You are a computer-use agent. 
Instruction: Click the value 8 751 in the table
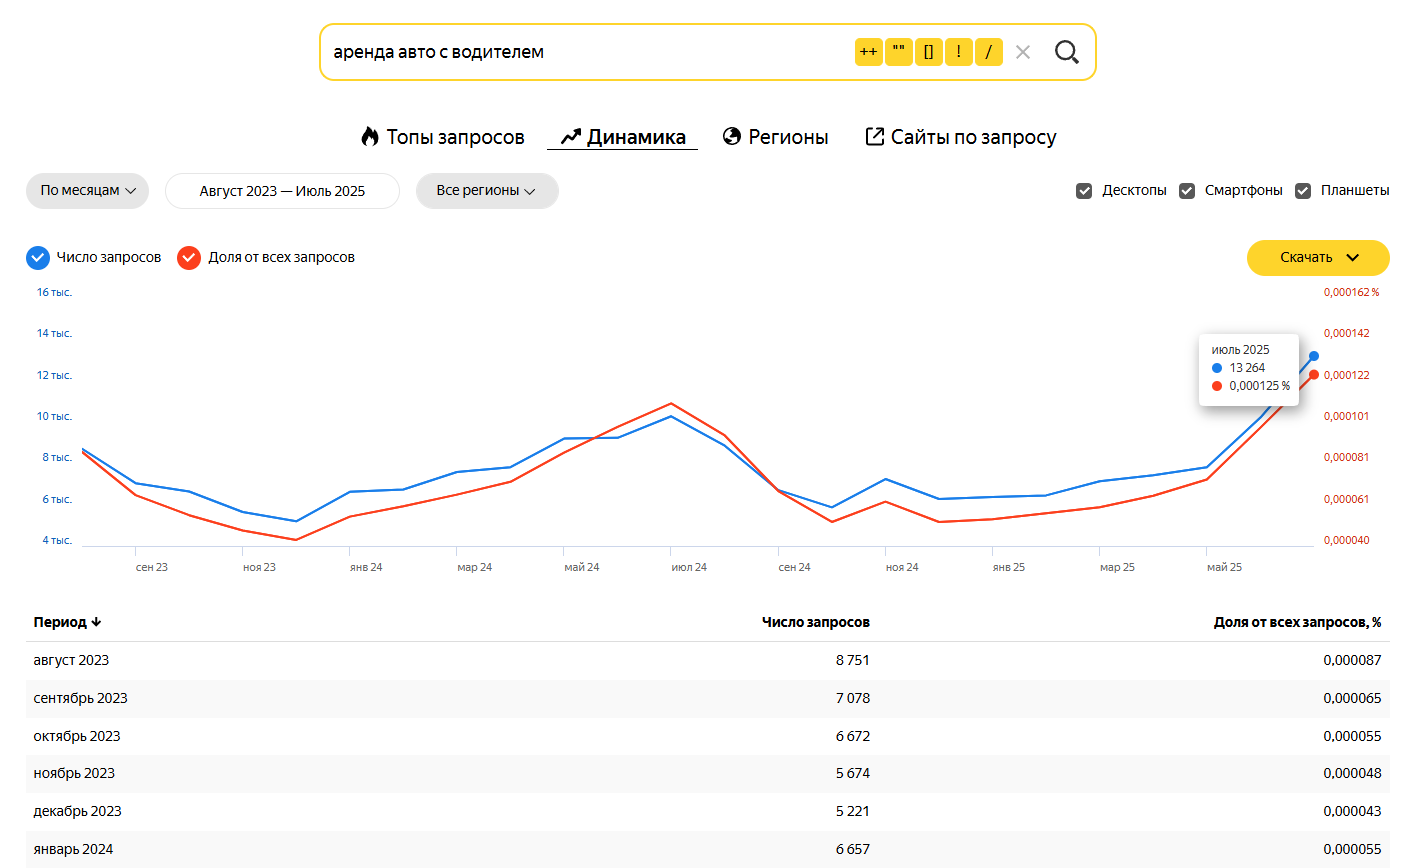[853, 660]
